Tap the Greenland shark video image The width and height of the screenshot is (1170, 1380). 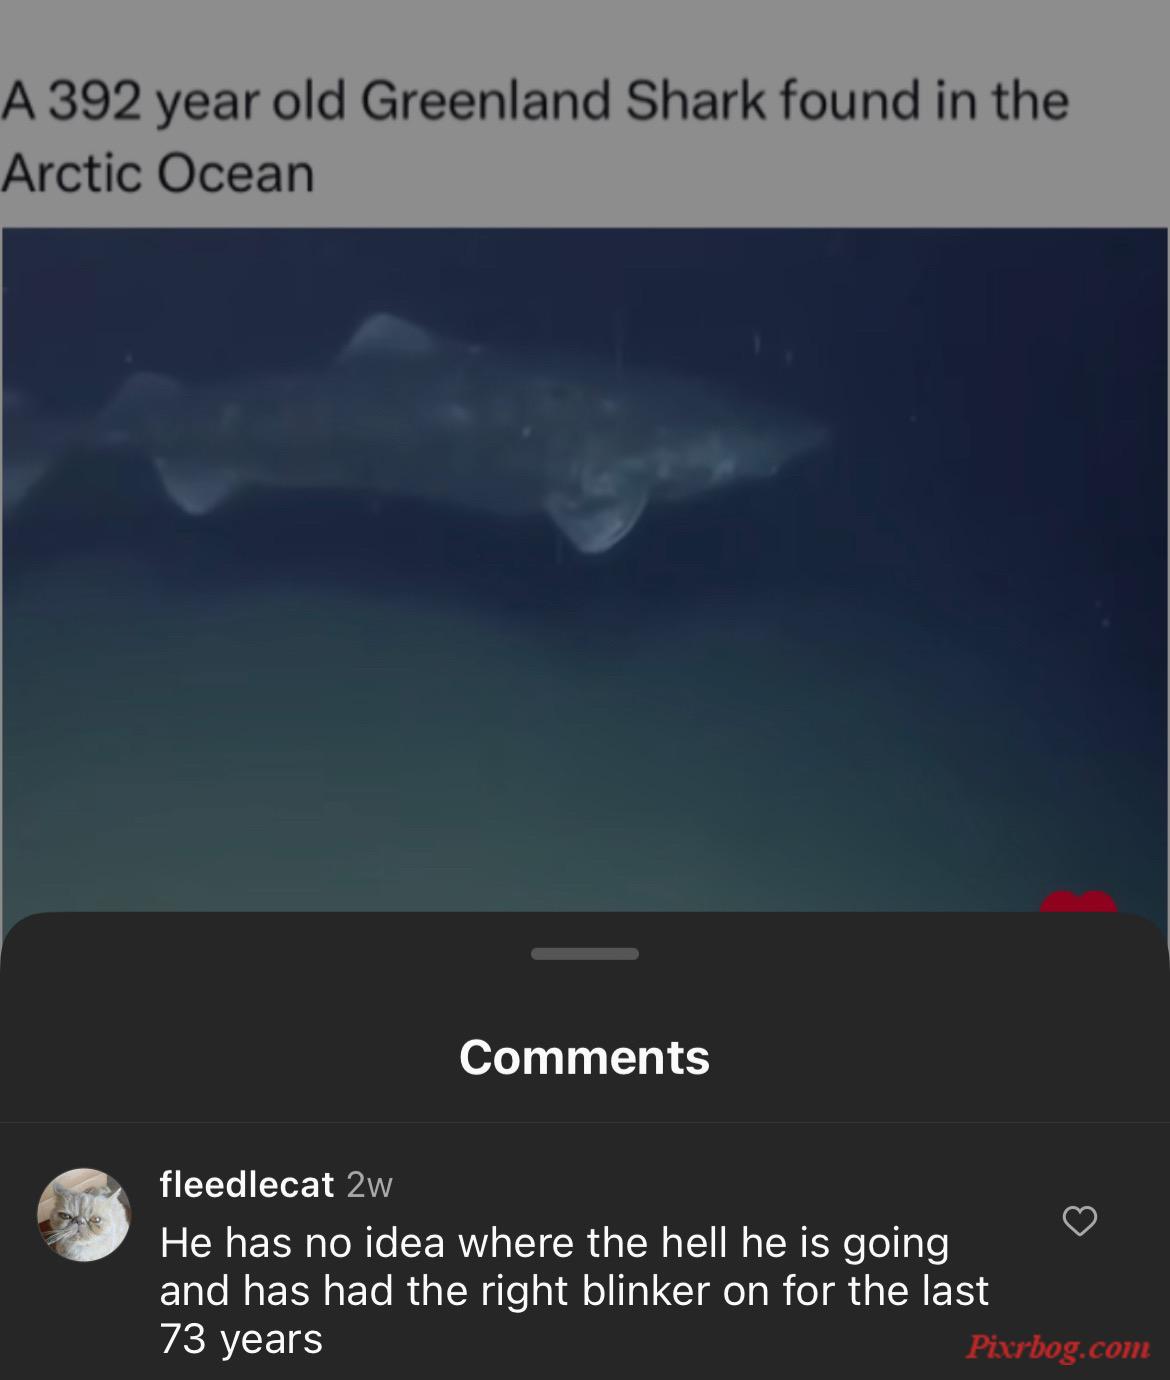pyautogui.click(x=585, y=570)
